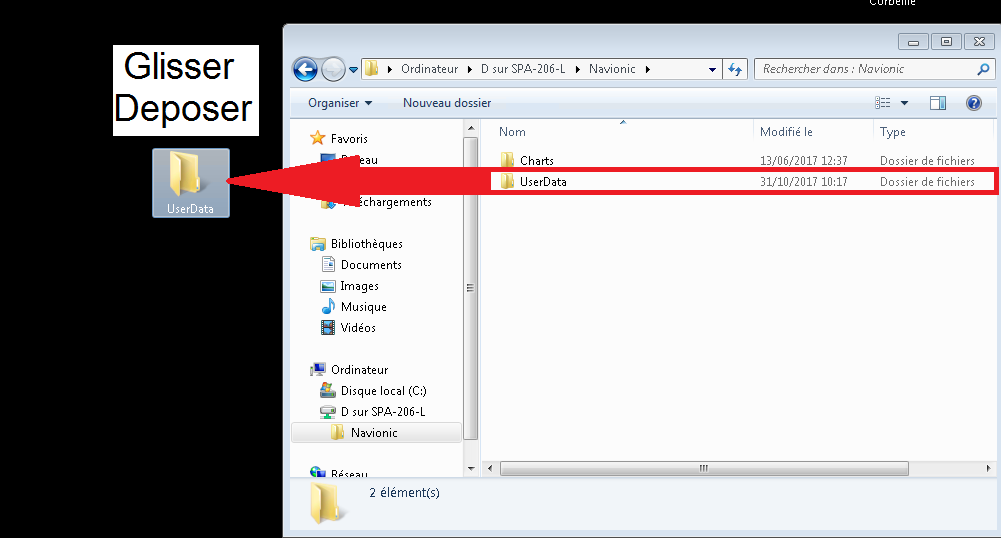1001x538 pixels.
Task: Click the Images library picture icon
Action: 328,286
